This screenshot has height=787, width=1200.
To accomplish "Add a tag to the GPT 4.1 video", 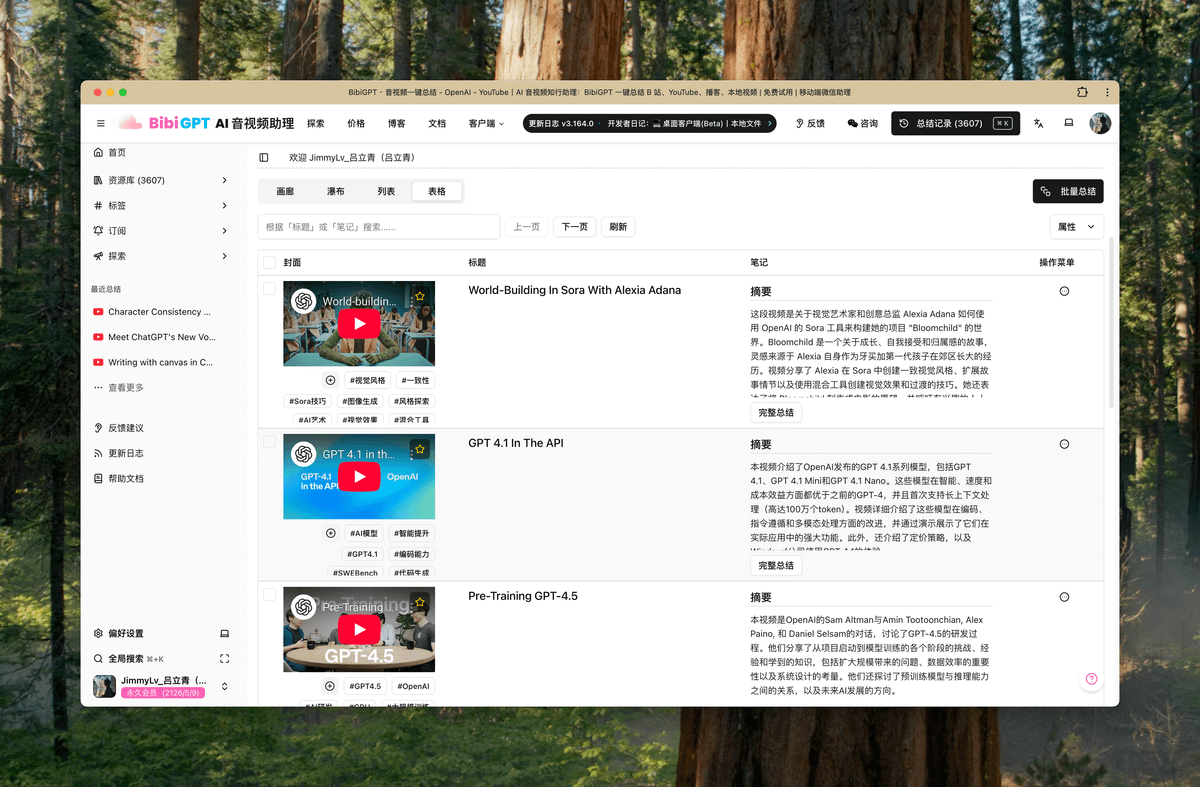I will (x=330, y=533).
